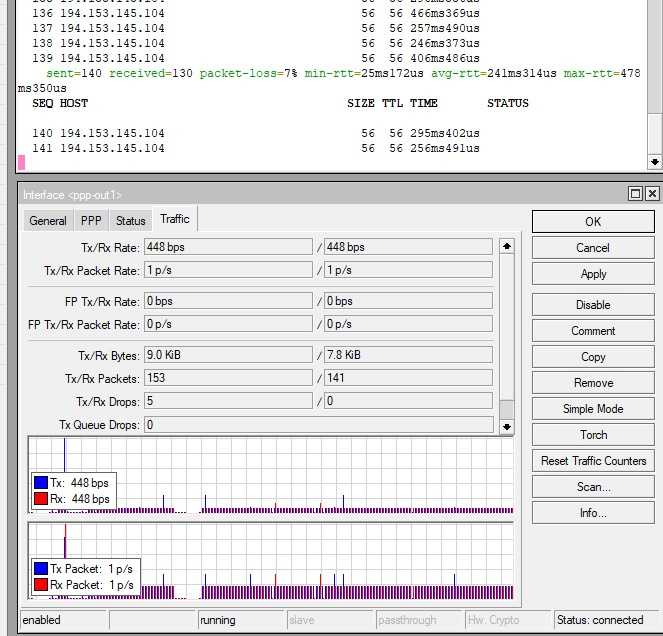Switch to the General tab
The width and height of the screenshot is (663, 636).
tap(48, 221)
